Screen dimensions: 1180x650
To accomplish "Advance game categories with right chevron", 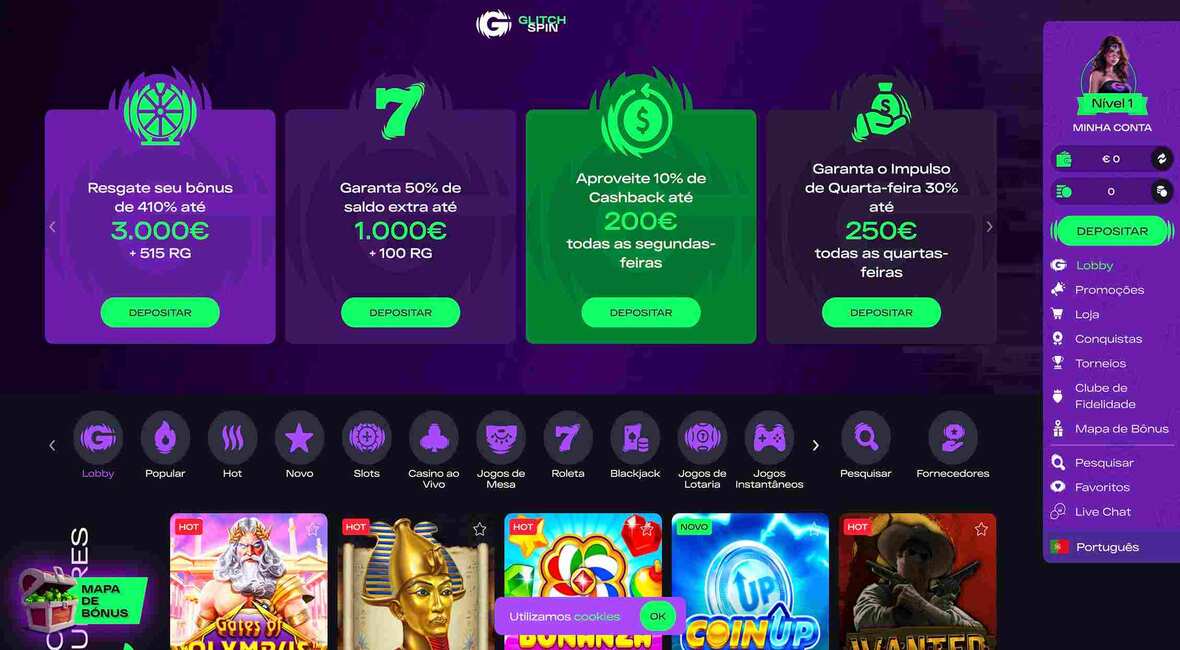I will (815, 445).
